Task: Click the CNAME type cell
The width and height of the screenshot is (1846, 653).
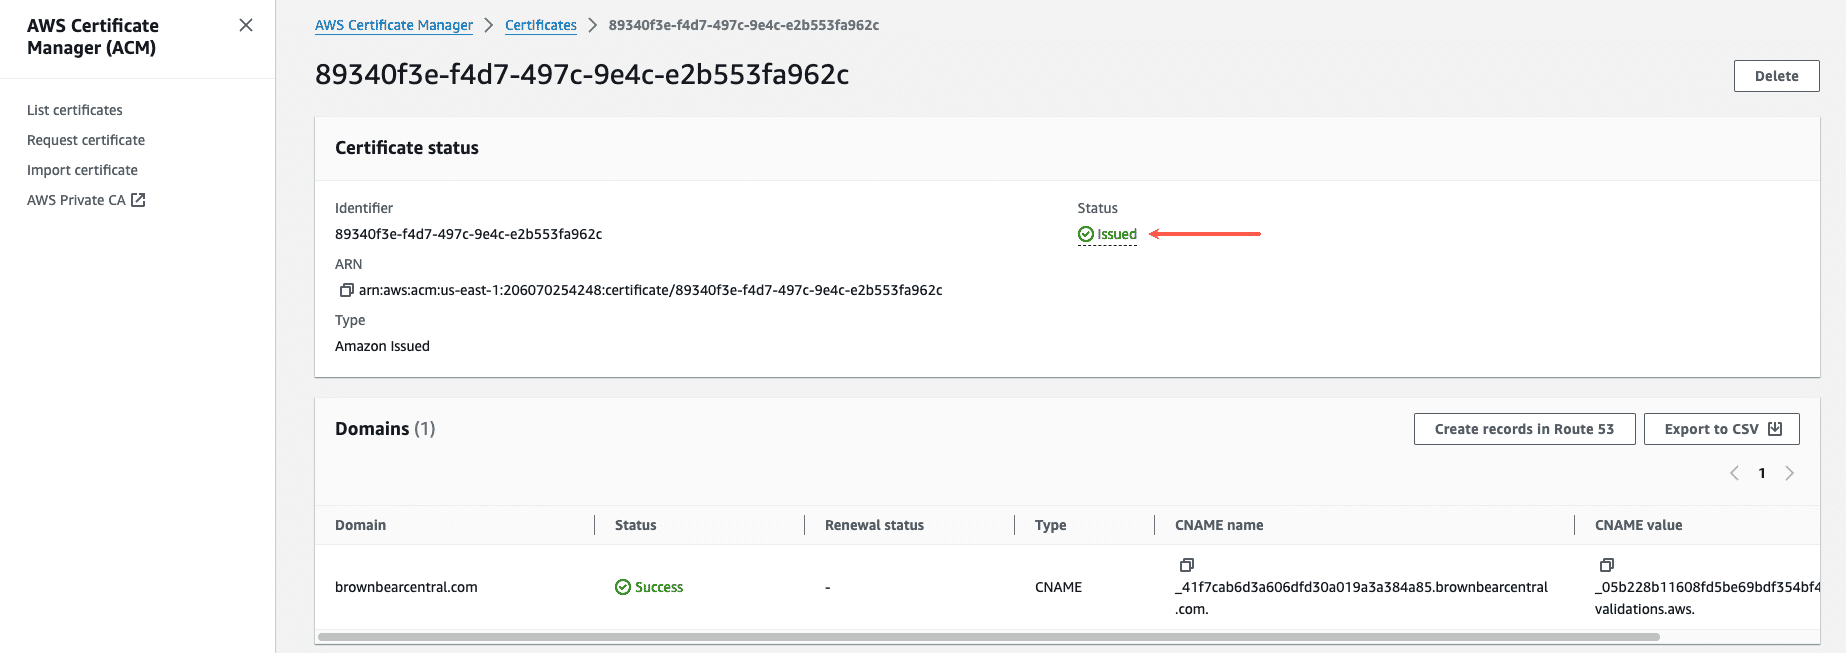Action: (x=1058, y=587)
